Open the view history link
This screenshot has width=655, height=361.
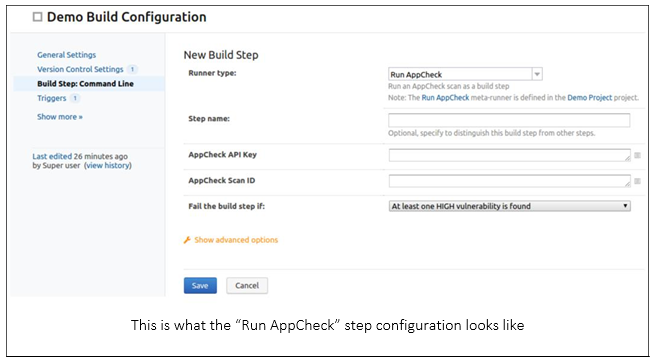(108, 165)
